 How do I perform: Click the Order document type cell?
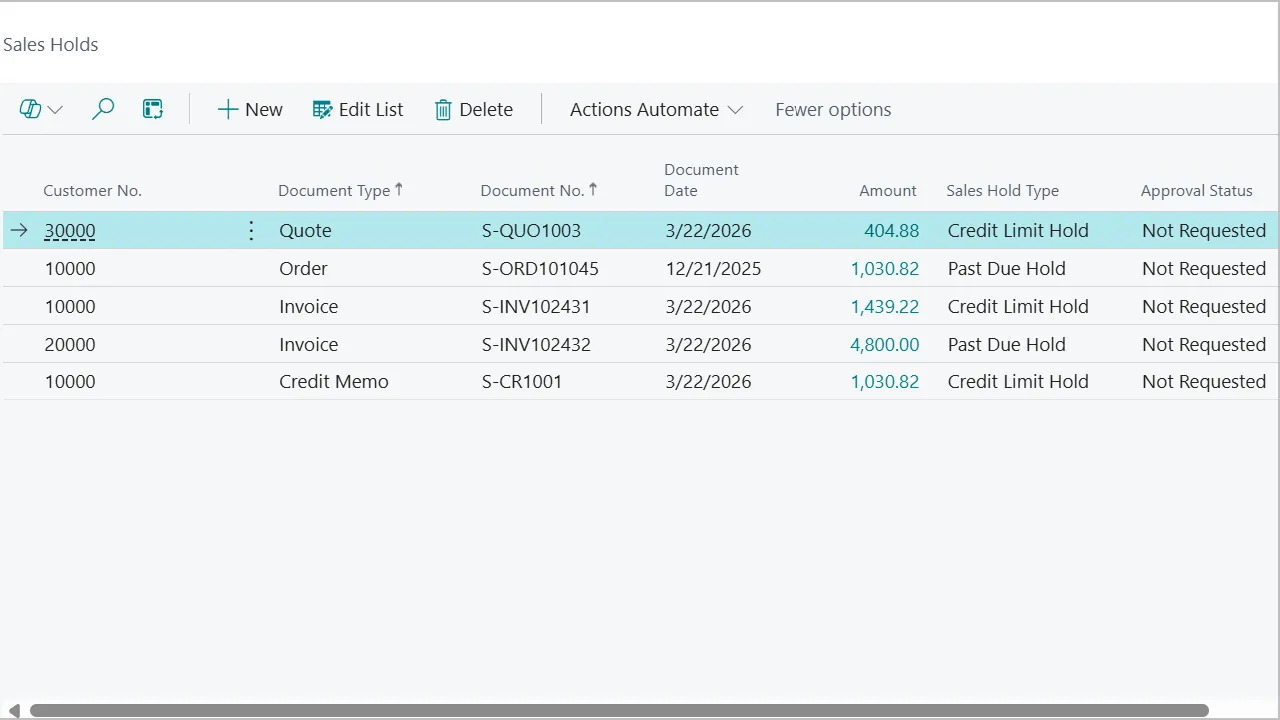[303, 269]
